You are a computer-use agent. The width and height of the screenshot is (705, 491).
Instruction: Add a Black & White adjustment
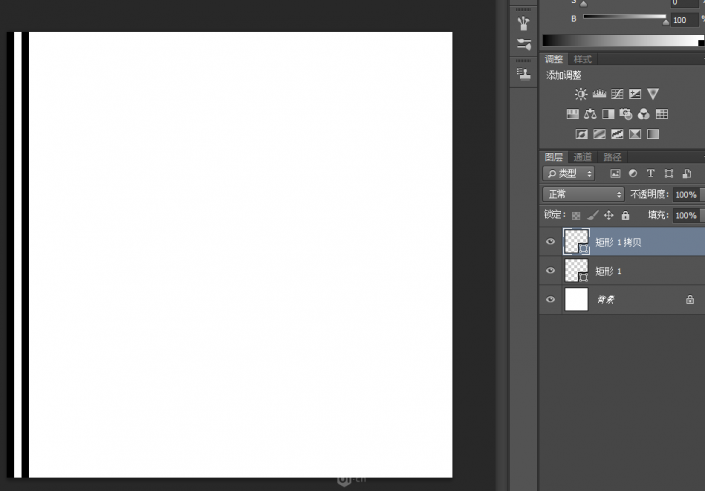(x=608, y=114)
